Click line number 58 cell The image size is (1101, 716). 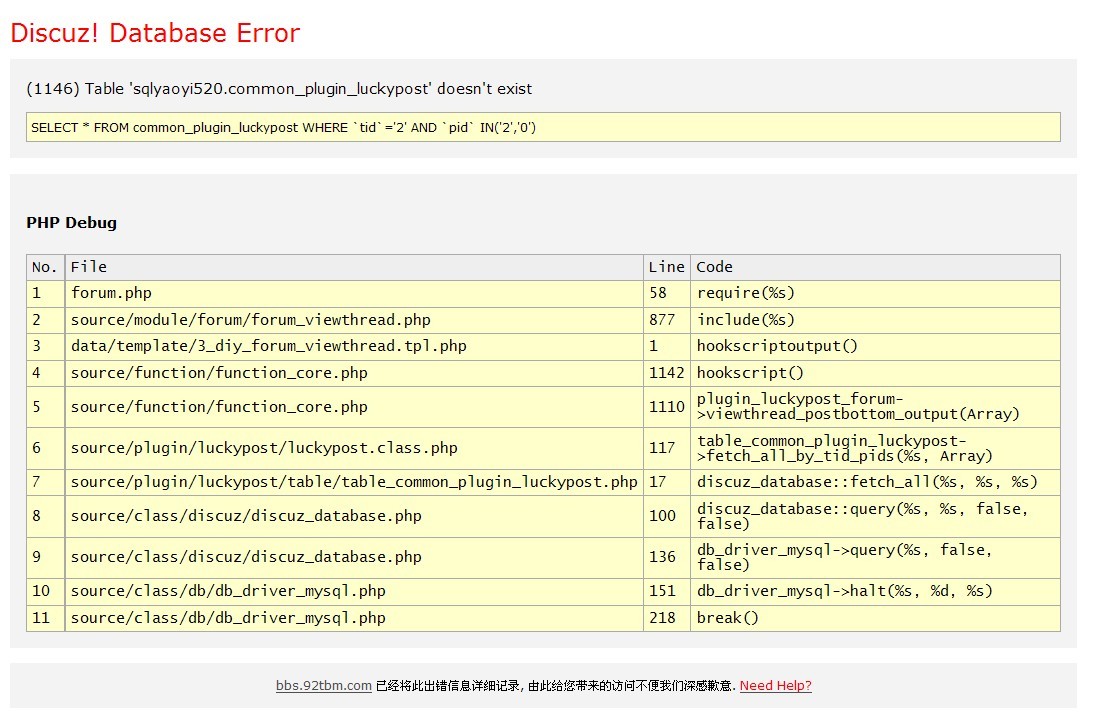(x=666, y=293)
